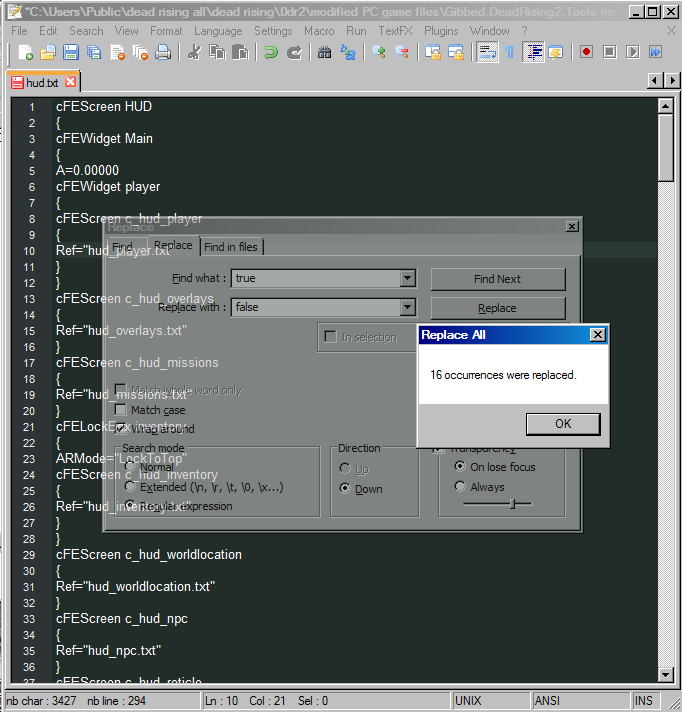Click the Replace button

(x=498, y=308)
